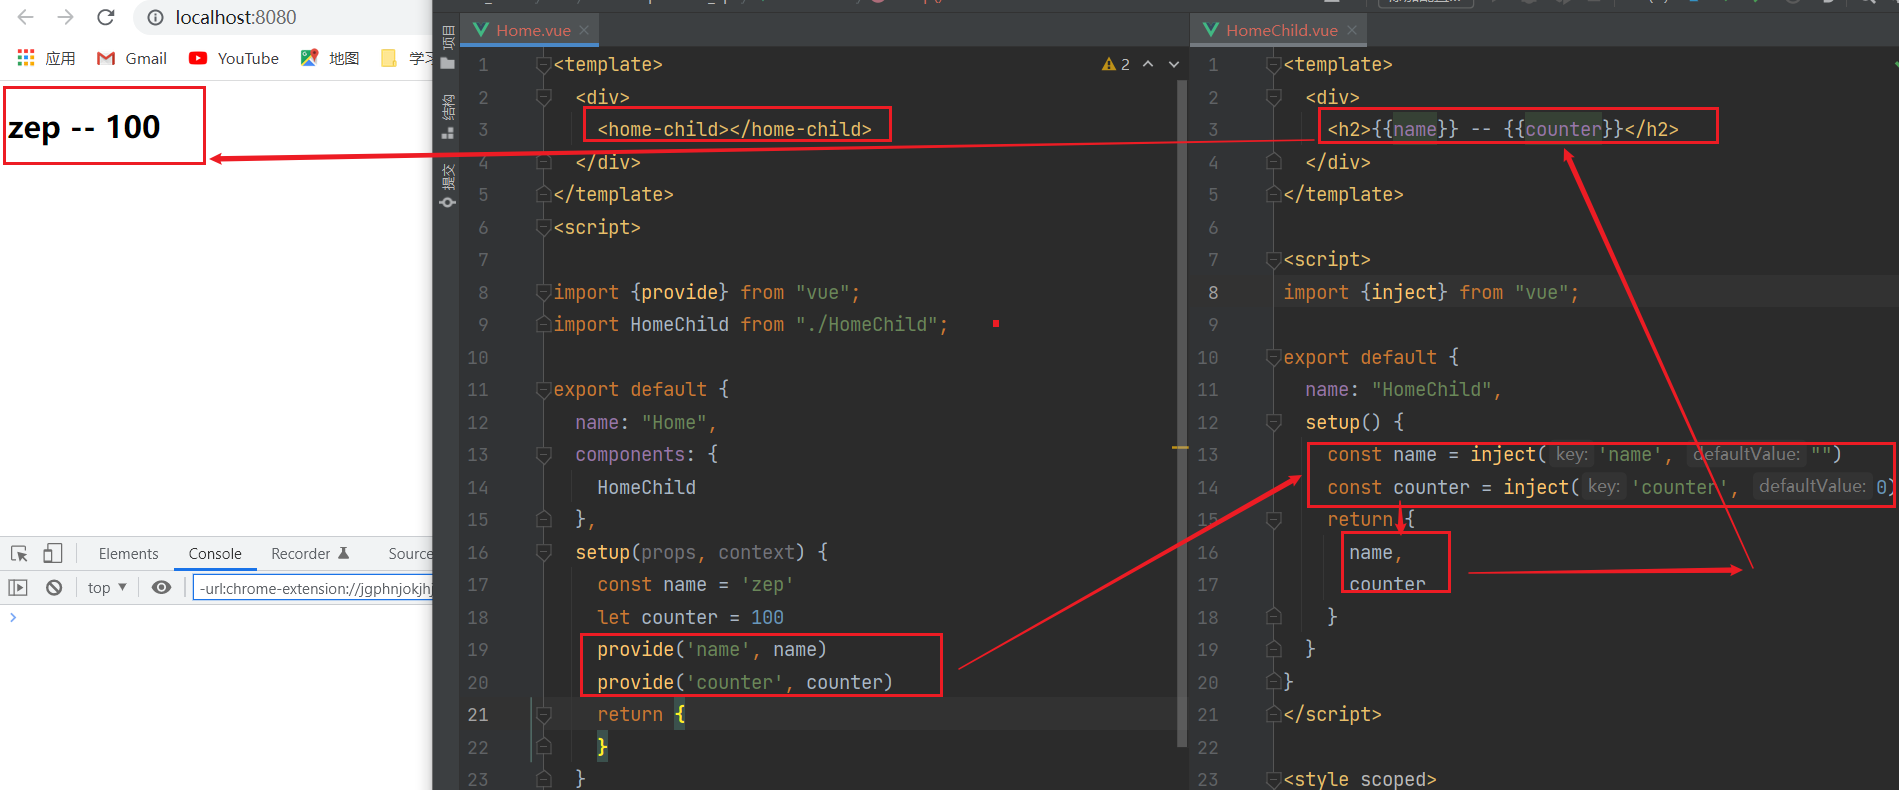1899x790 pixels.
Task: Click 'let counter = 100' line
Action: (690, 617)
